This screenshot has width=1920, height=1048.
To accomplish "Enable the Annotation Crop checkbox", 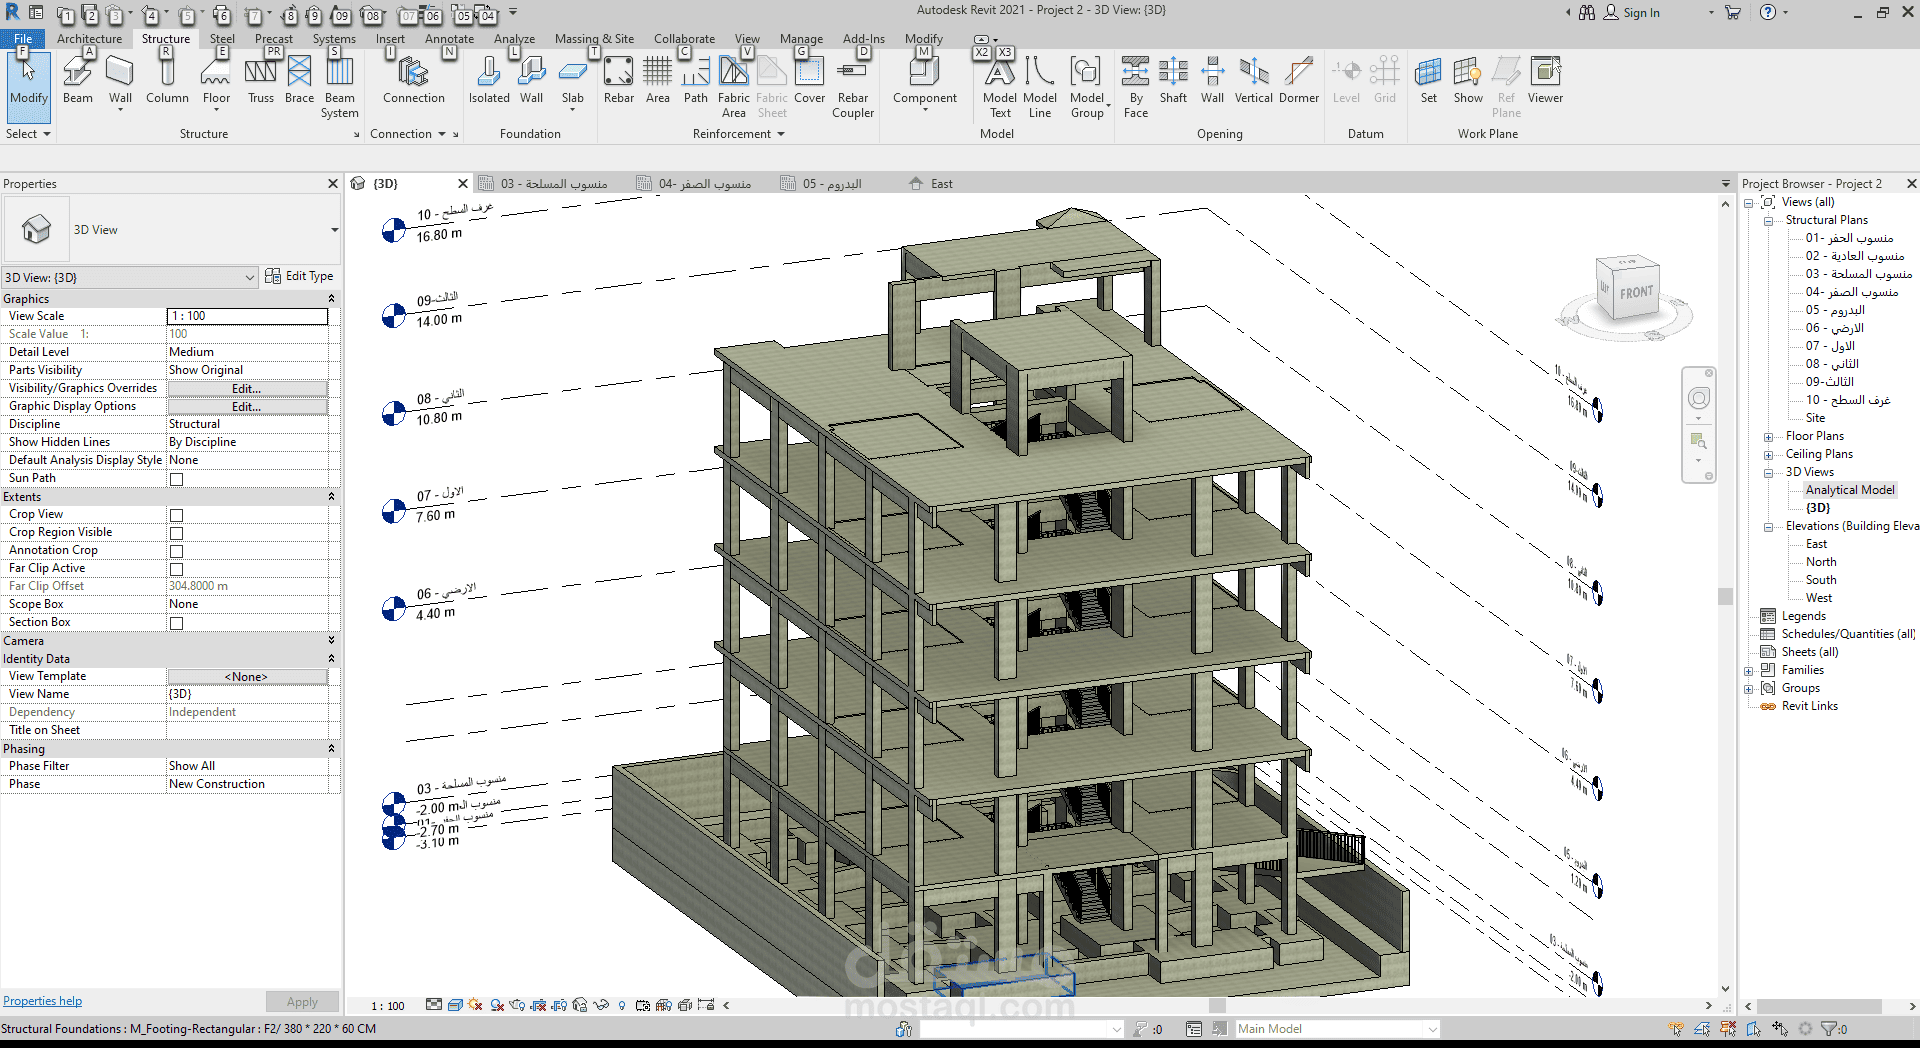I will click(177, 551).
